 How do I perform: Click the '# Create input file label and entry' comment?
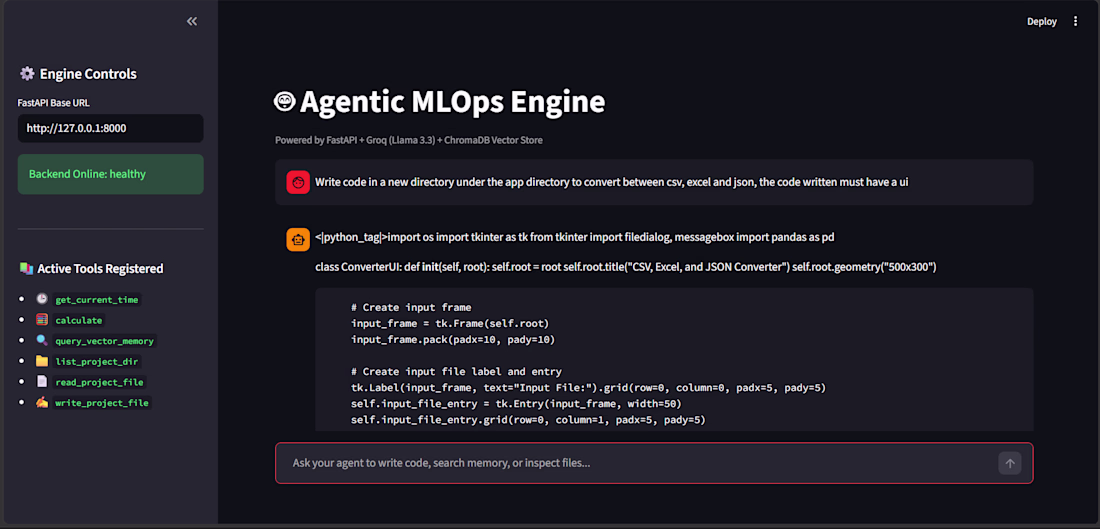coord(455,372)
